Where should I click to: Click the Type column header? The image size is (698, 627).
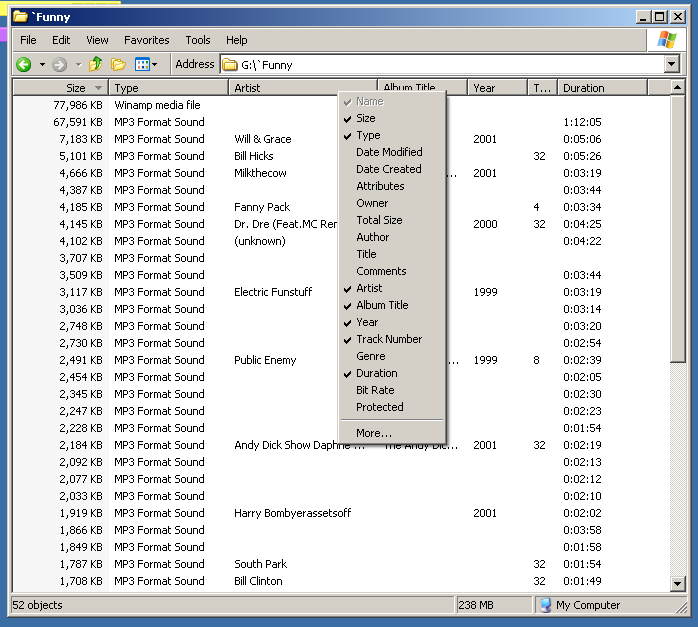tap(168, 88)
